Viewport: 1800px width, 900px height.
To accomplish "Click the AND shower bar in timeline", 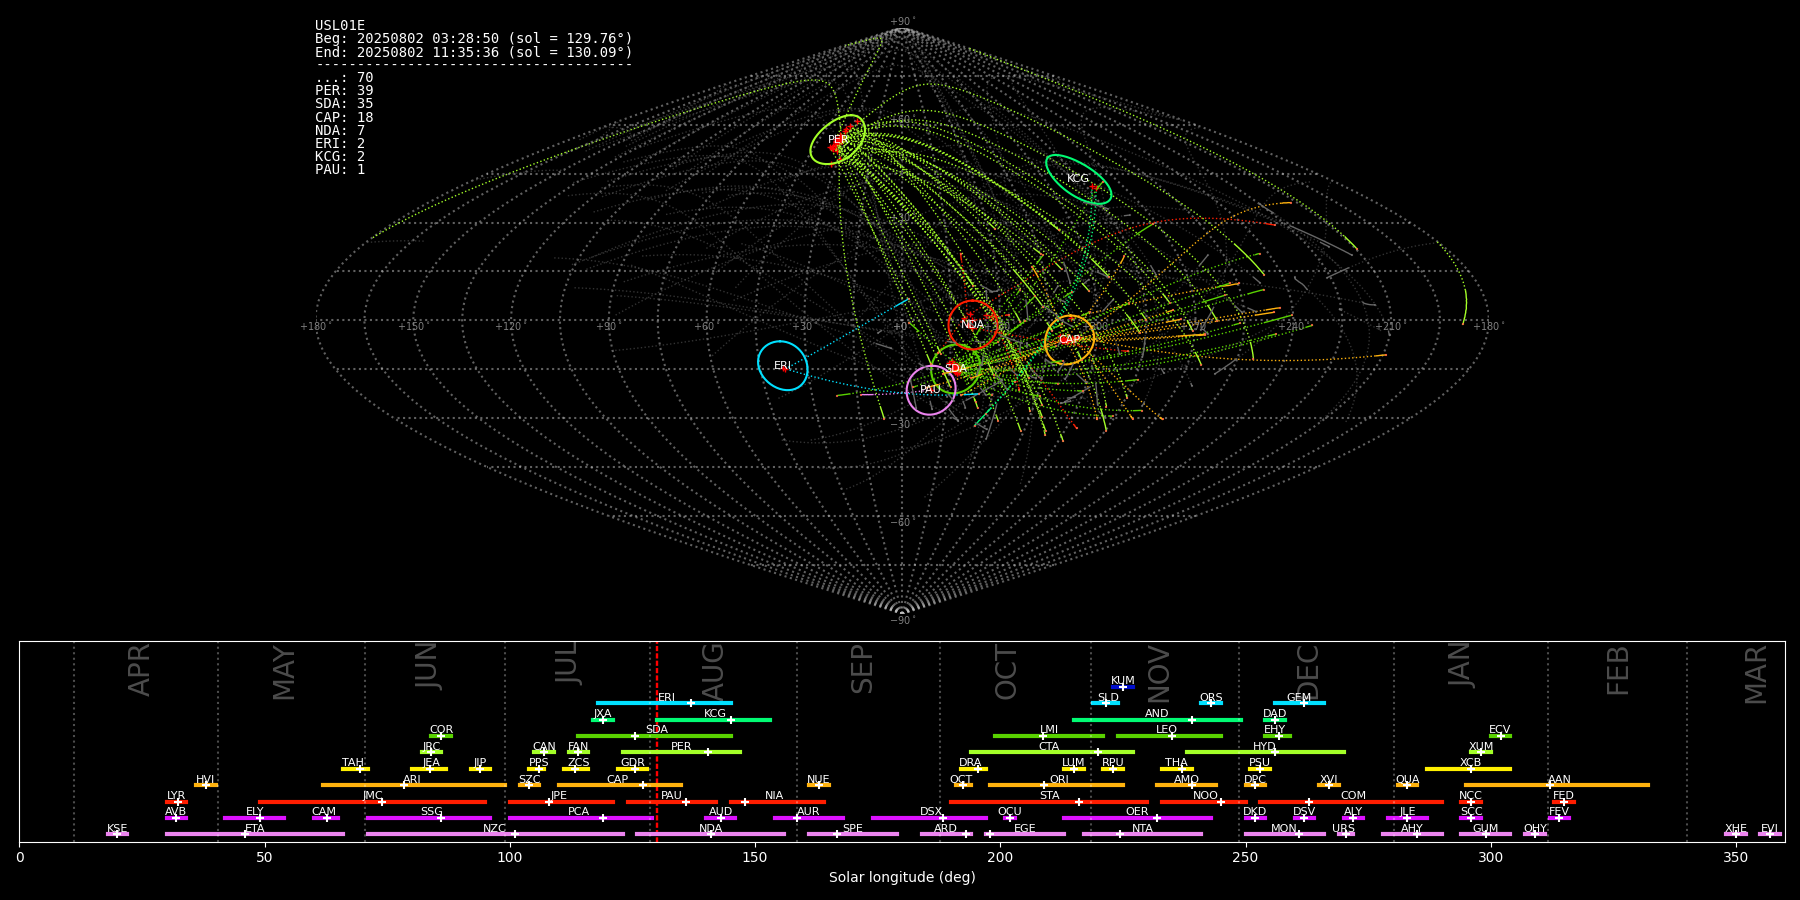I will point(1157,719).
